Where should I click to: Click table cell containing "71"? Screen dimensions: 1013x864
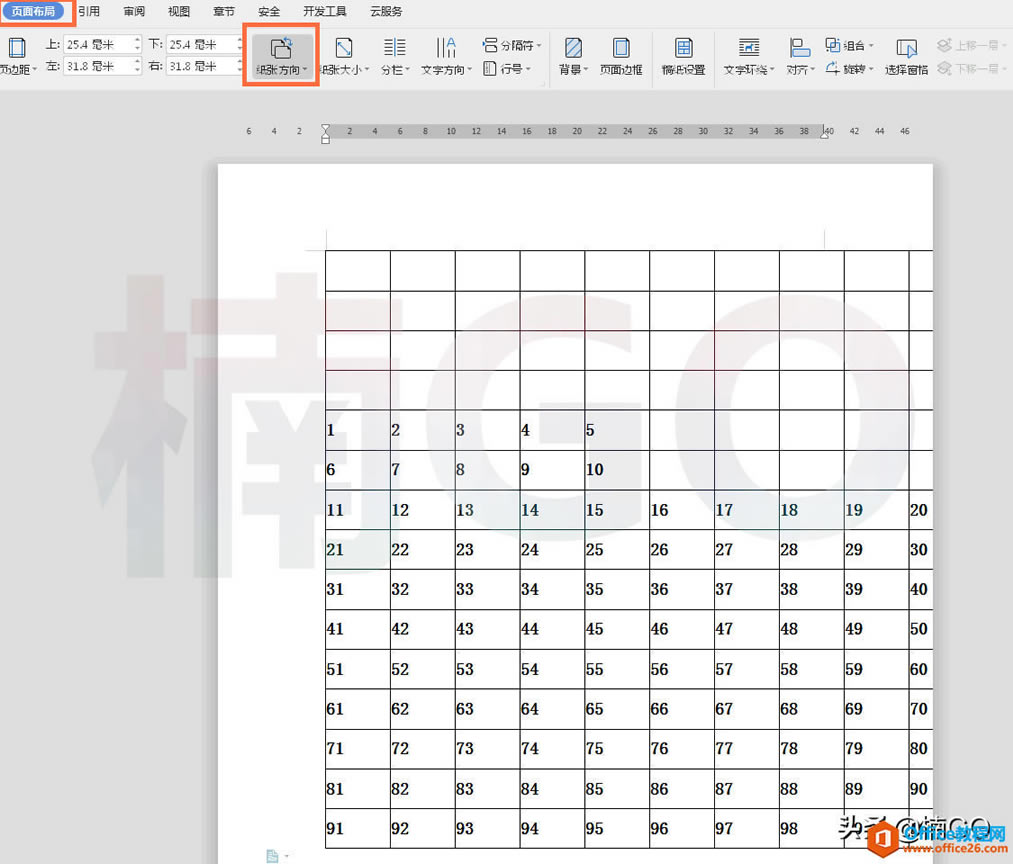tap(358, 749)
